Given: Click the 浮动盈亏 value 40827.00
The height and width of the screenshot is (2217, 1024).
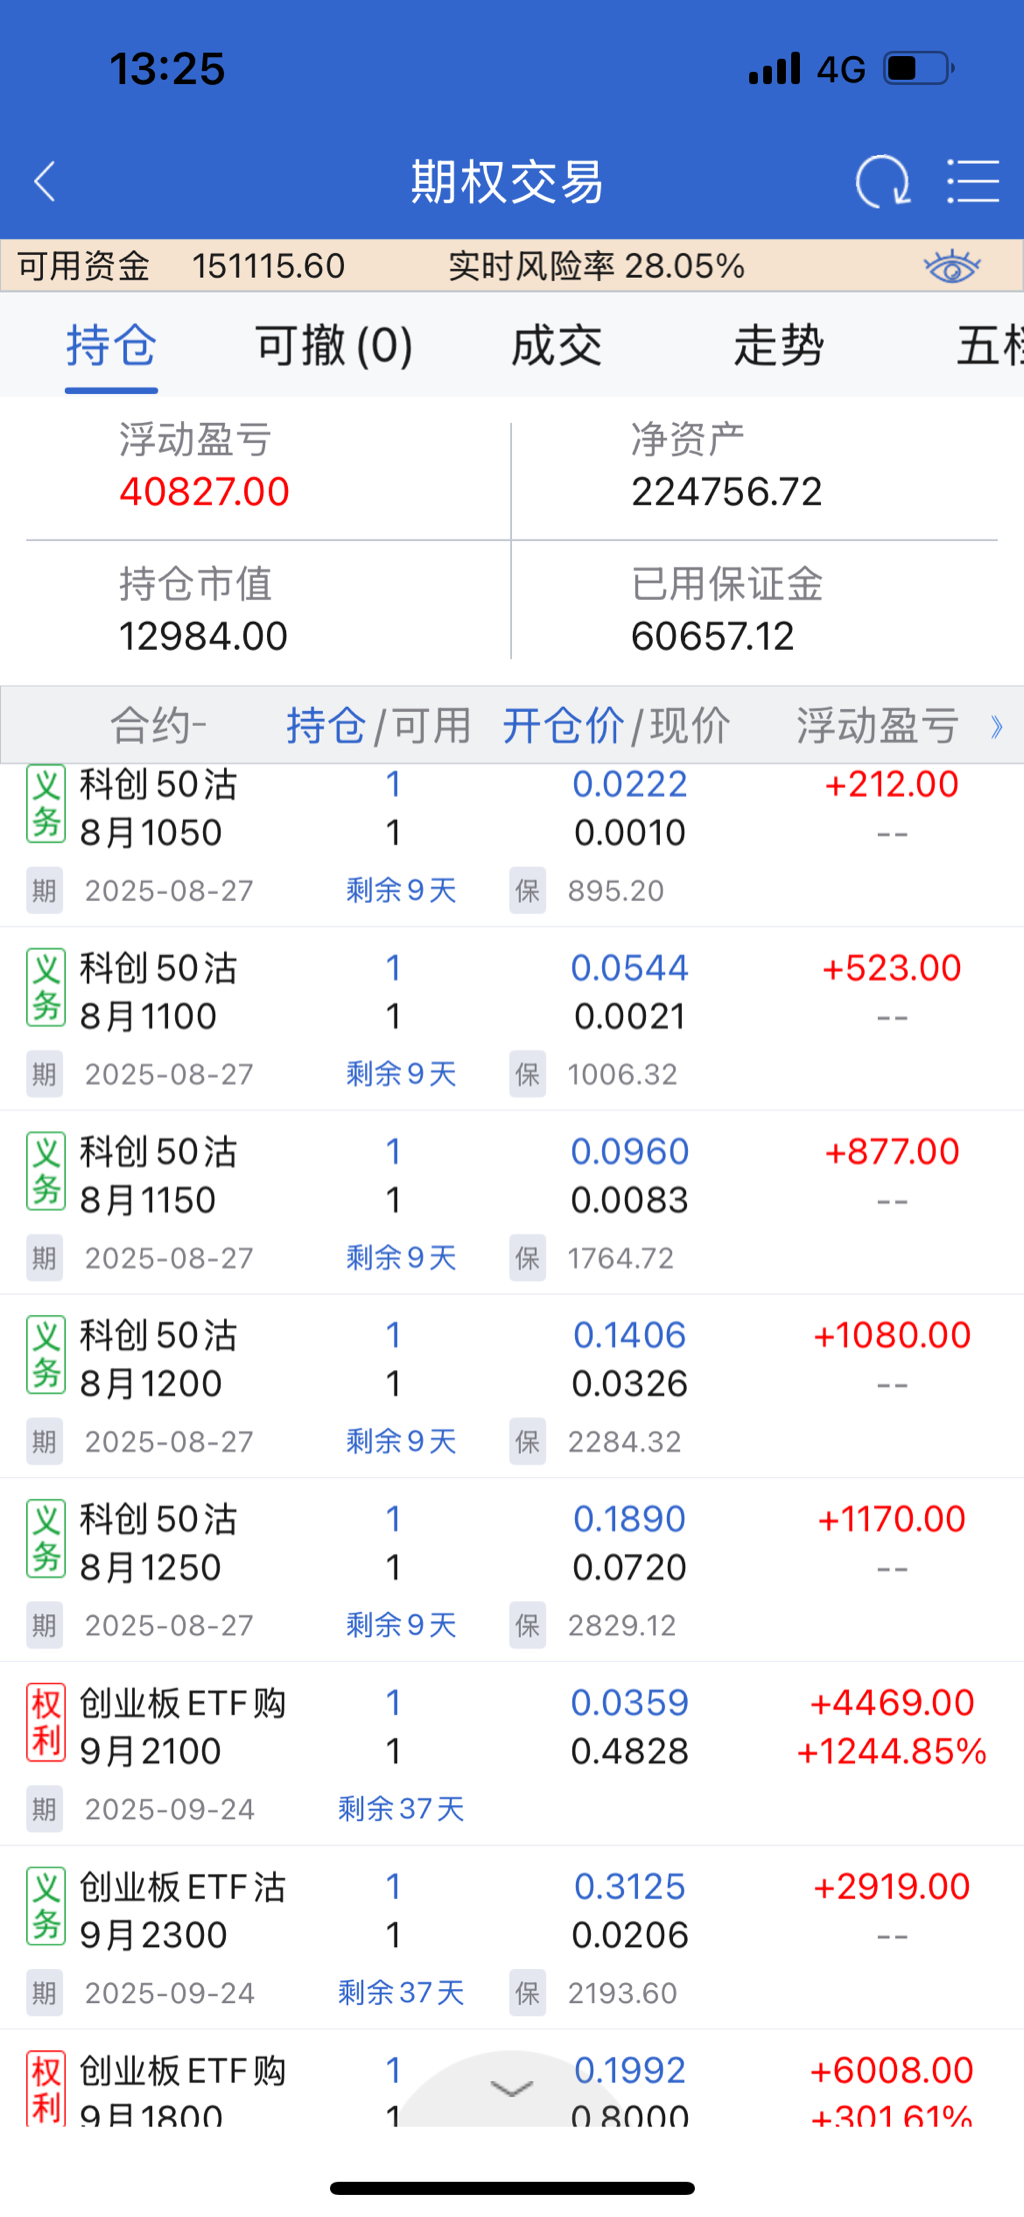Looking at the screenshot, I should tap(204, 492).
